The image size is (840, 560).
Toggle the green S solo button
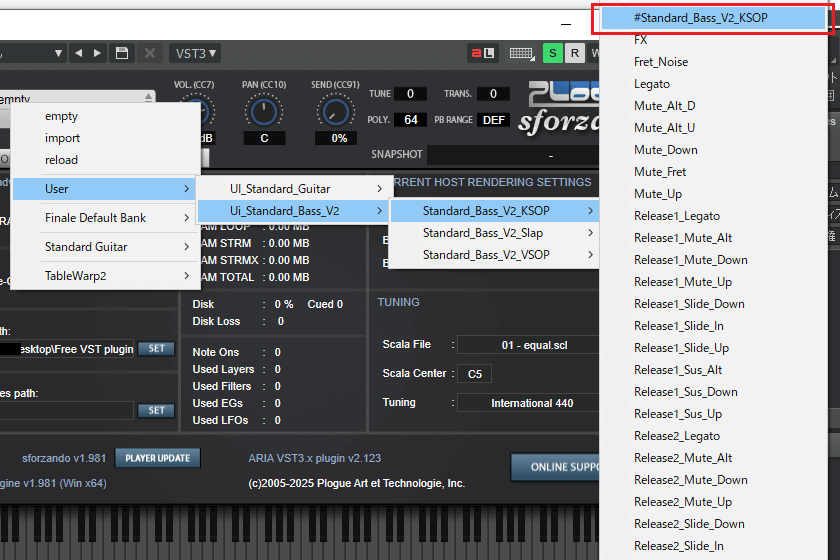[552, 53]
